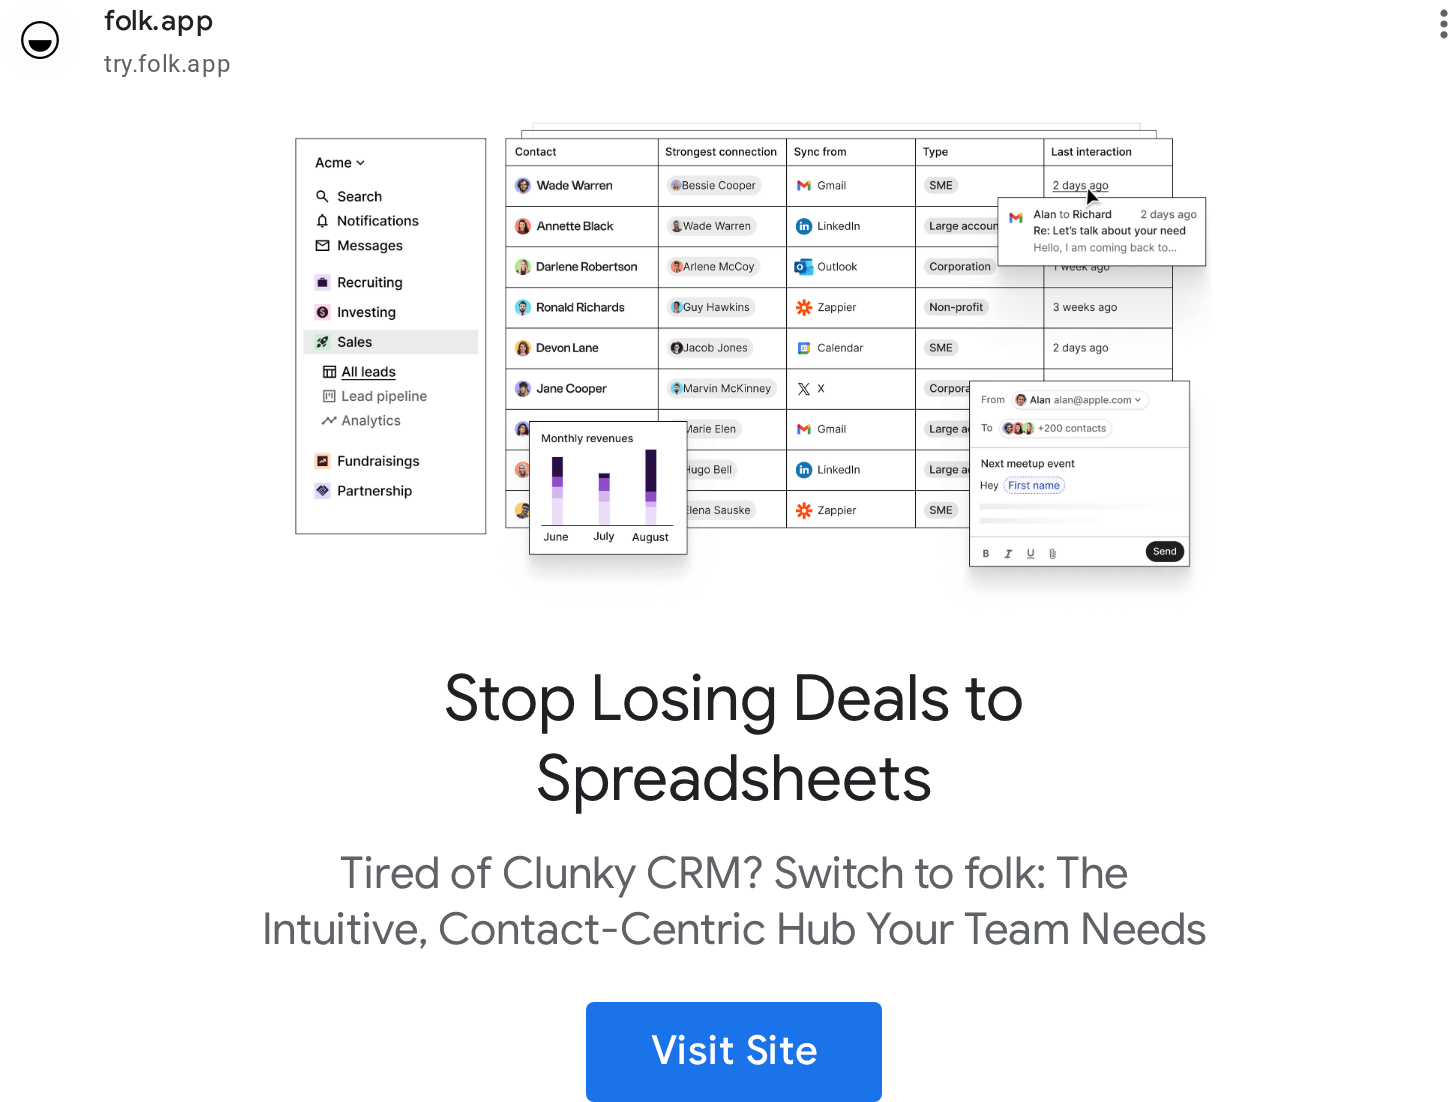Screen dimensions: 1448x1102
Task: Click the Send button
Action: coord(1164,551)
